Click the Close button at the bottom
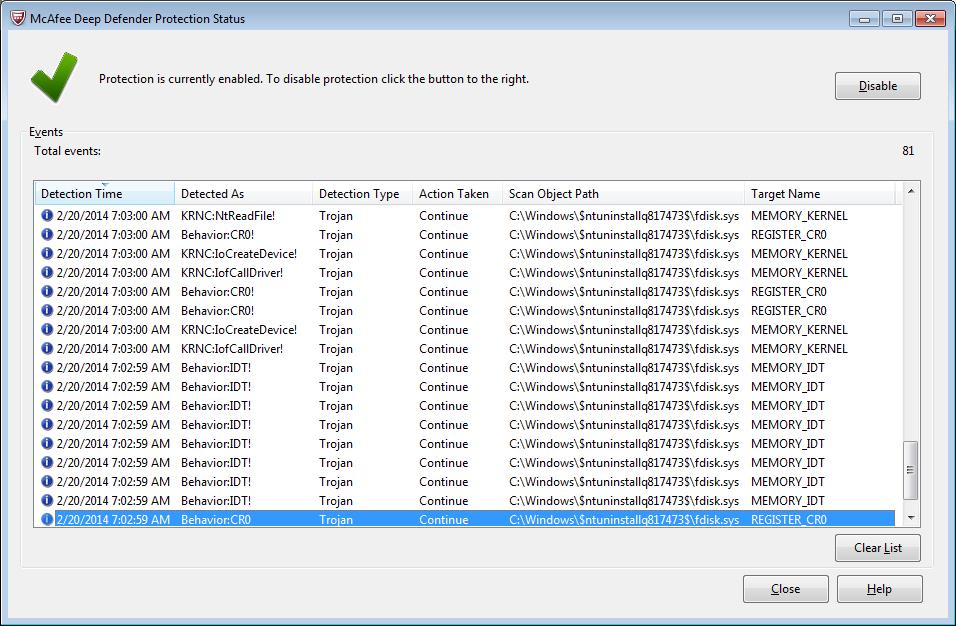This screenshot has width=956, height=626. click(785, 589)
